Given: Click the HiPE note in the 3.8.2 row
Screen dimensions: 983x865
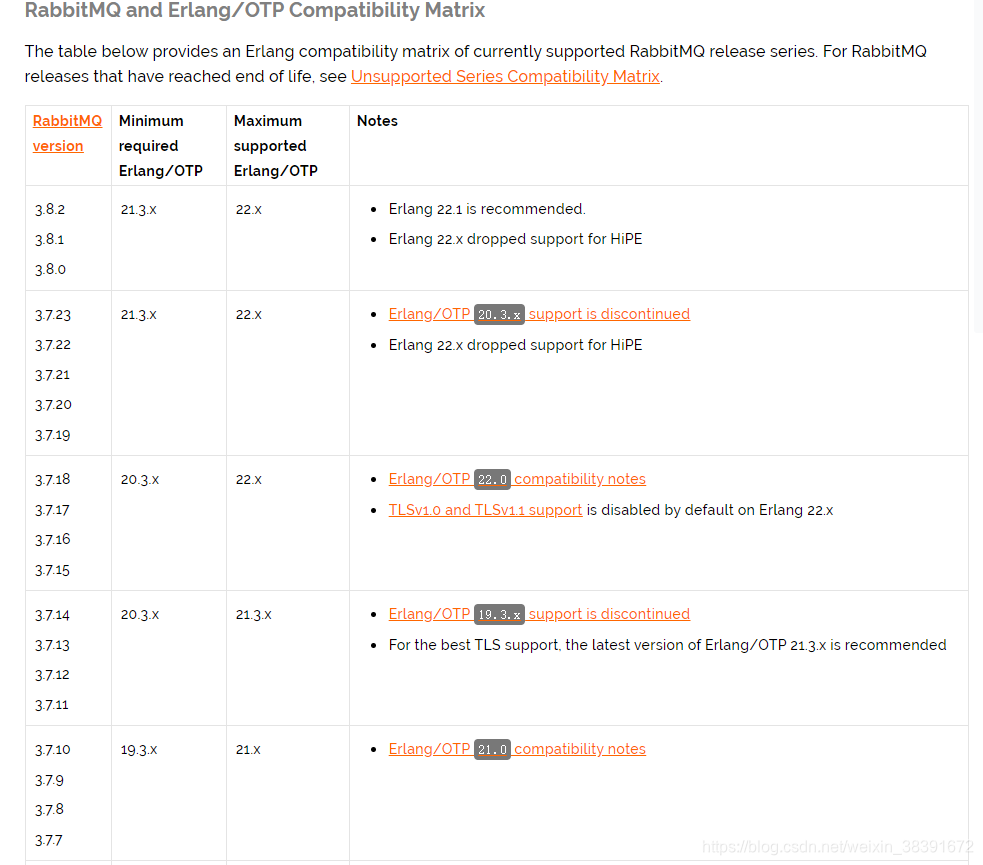Looking at the screenshot, I should coord(515,239).
